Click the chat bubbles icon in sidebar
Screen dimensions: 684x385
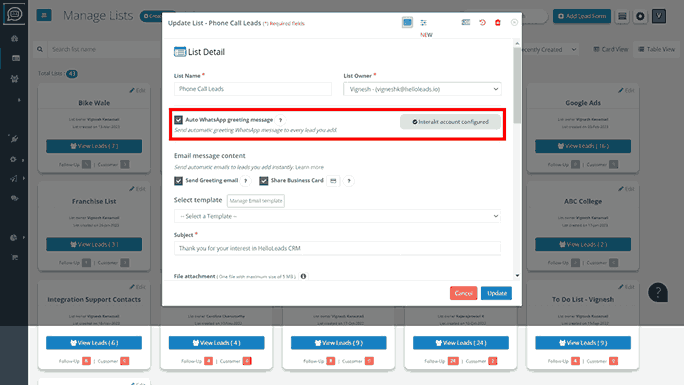click(14, 198)
